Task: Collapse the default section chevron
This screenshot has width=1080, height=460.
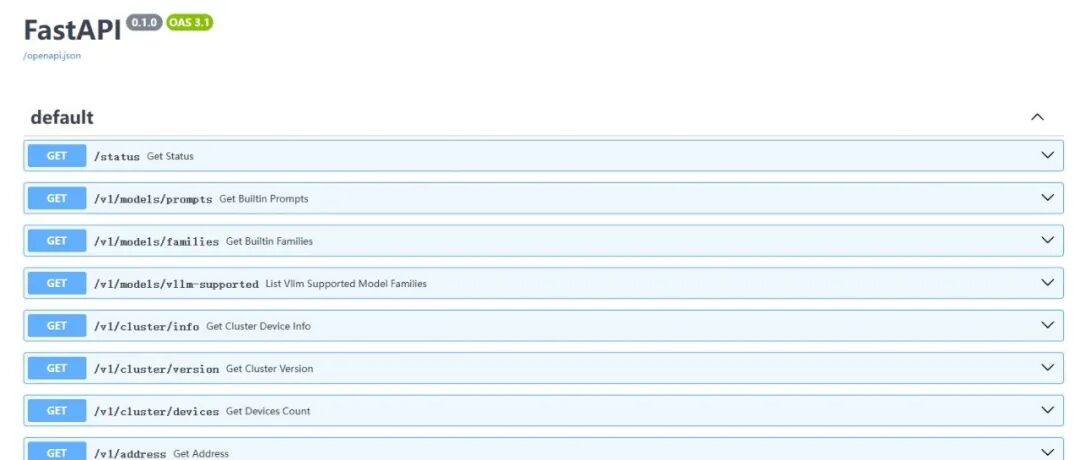Action: pyautogui.click(x=1037, y=117)
